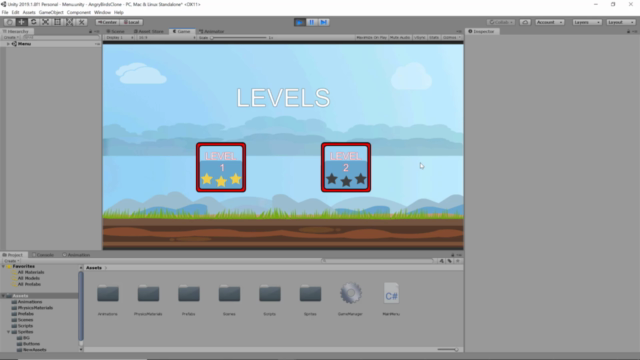
Task: Toggle Stats overlay in Game view
Action: click(434, 38)
